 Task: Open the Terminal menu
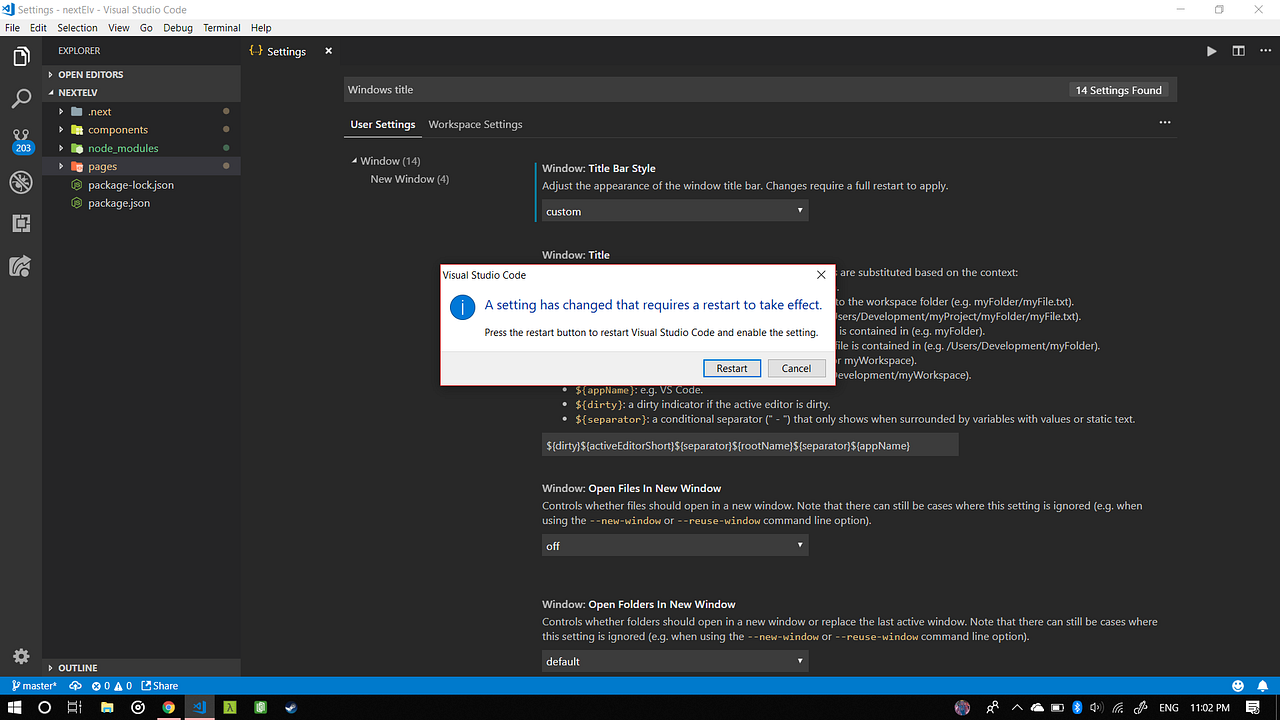point(221,27)
